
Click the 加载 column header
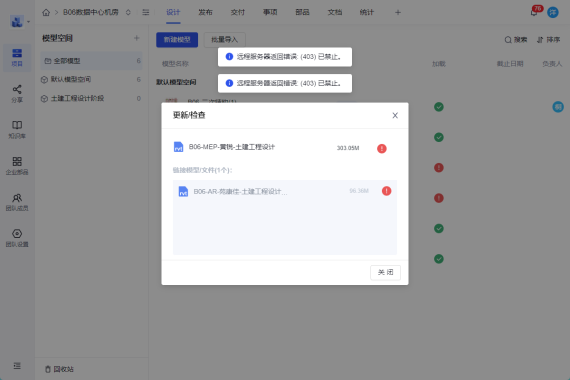[x=439, y=64]
